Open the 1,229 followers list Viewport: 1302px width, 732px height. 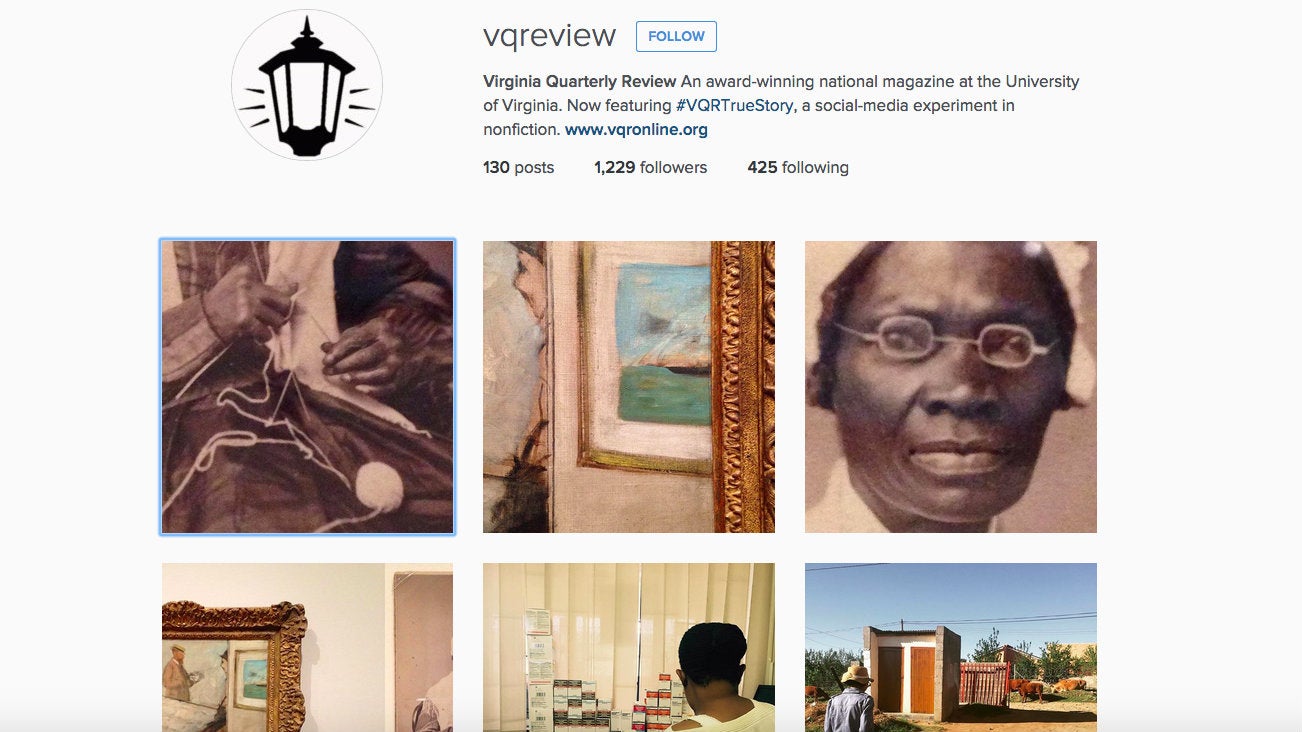650,167
